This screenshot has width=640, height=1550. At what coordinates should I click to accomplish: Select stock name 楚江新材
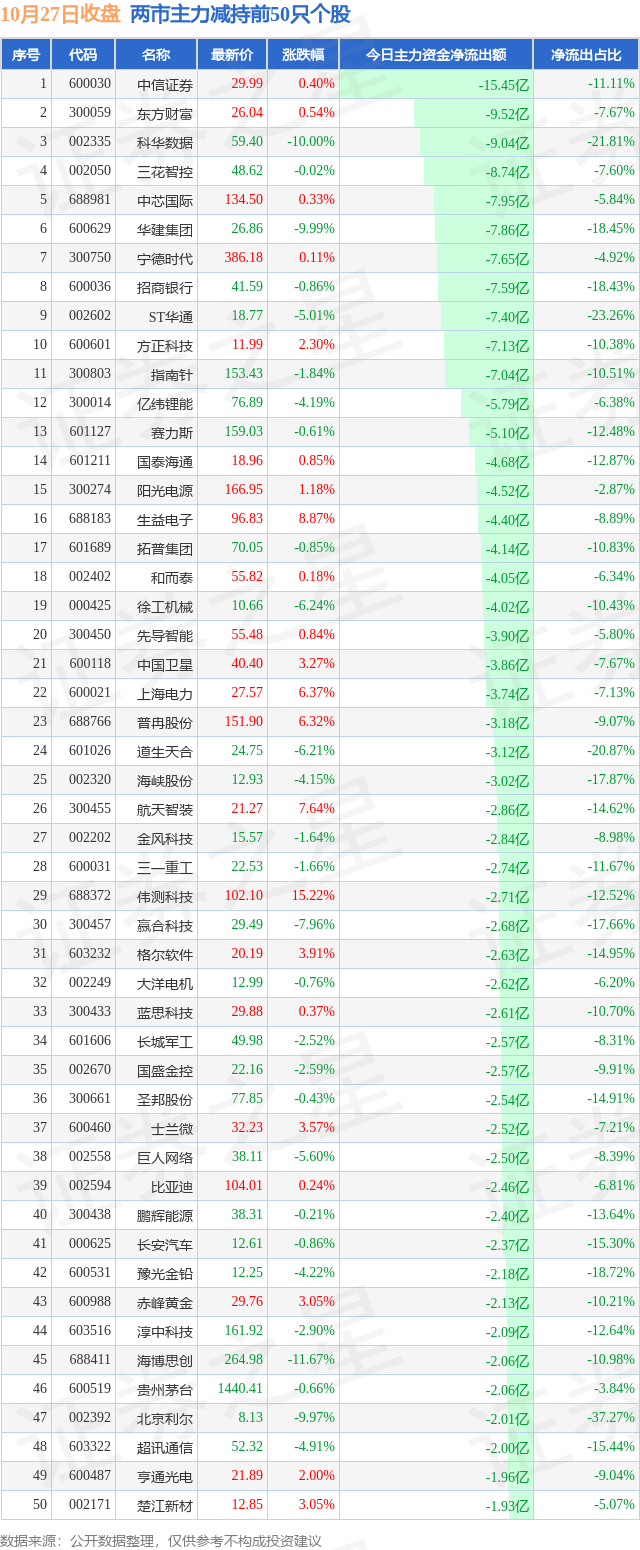(165, 1505)
